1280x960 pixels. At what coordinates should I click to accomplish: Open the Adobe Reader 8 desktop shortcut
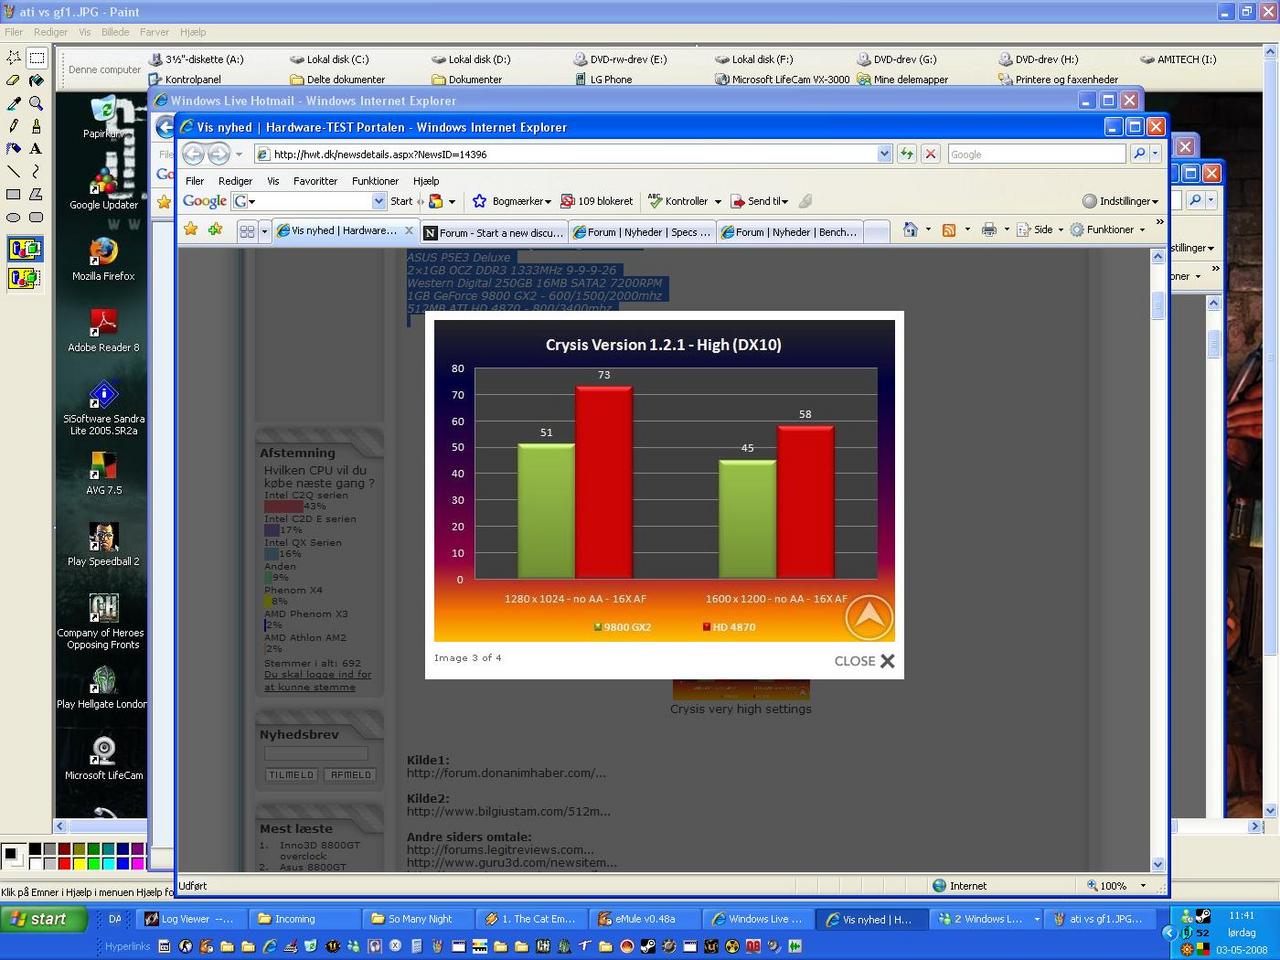[x=103, y=331]
